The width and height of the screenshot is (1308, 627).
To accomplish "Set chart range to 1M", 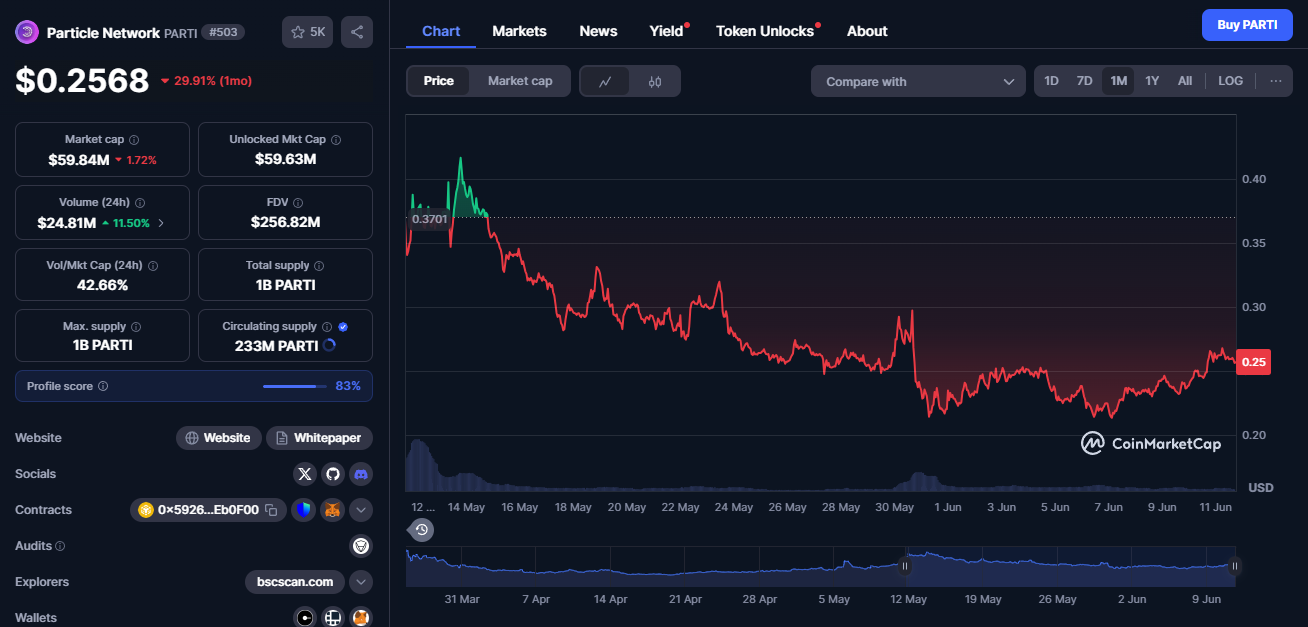I will click(1118, 81).
